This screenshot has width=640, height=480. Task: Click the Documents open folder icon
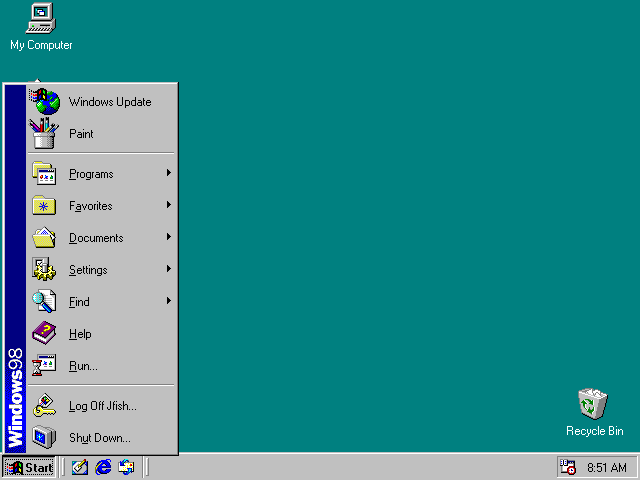point(44,238)
